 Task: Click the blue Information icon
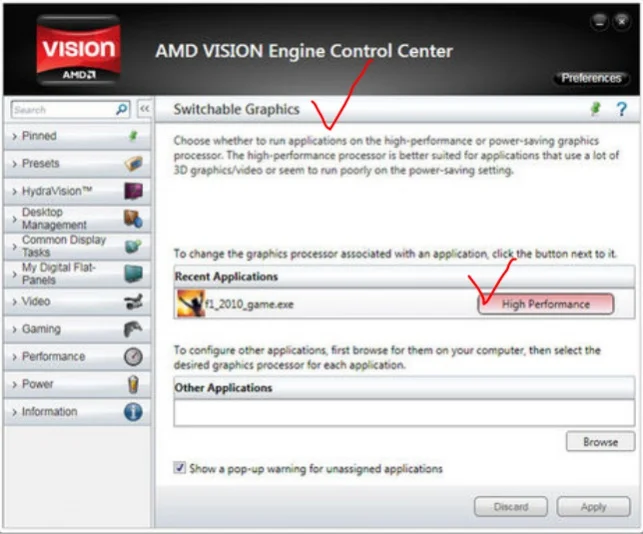click(x=133, y=411)
